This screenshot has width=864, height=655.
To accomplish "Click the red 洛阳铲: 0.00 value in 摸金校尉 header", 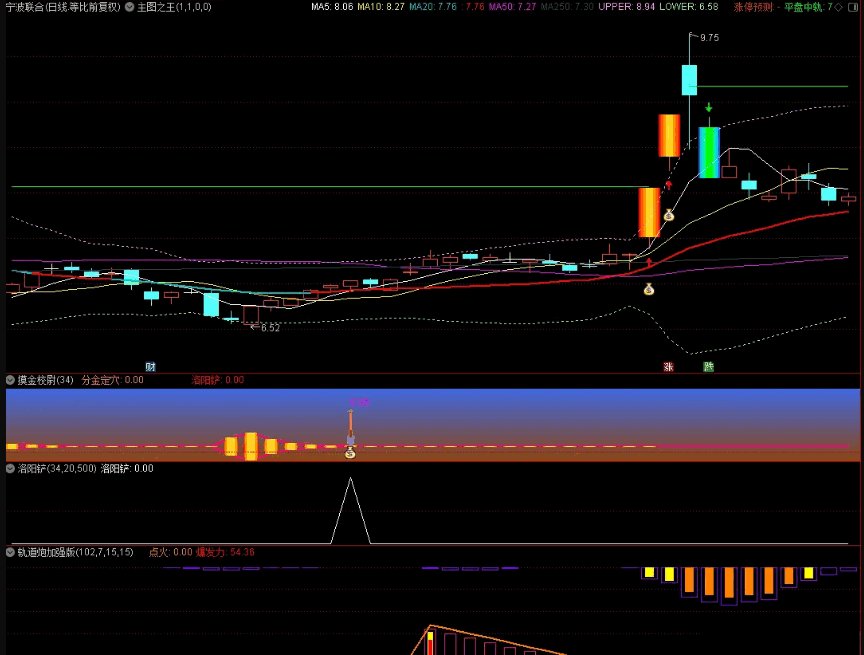I will click(218, 380).
